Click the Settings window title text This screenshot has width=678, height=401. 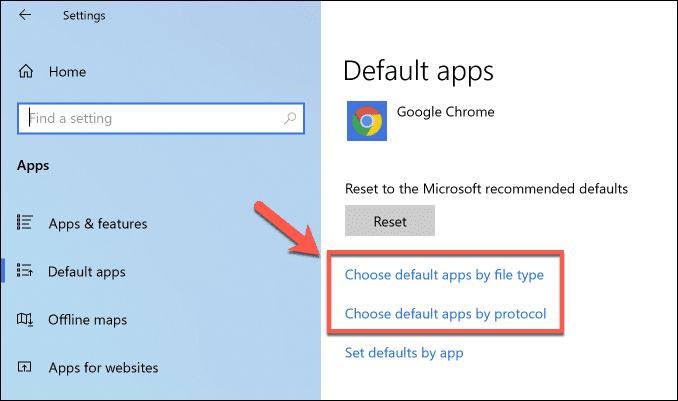point(84,16)
